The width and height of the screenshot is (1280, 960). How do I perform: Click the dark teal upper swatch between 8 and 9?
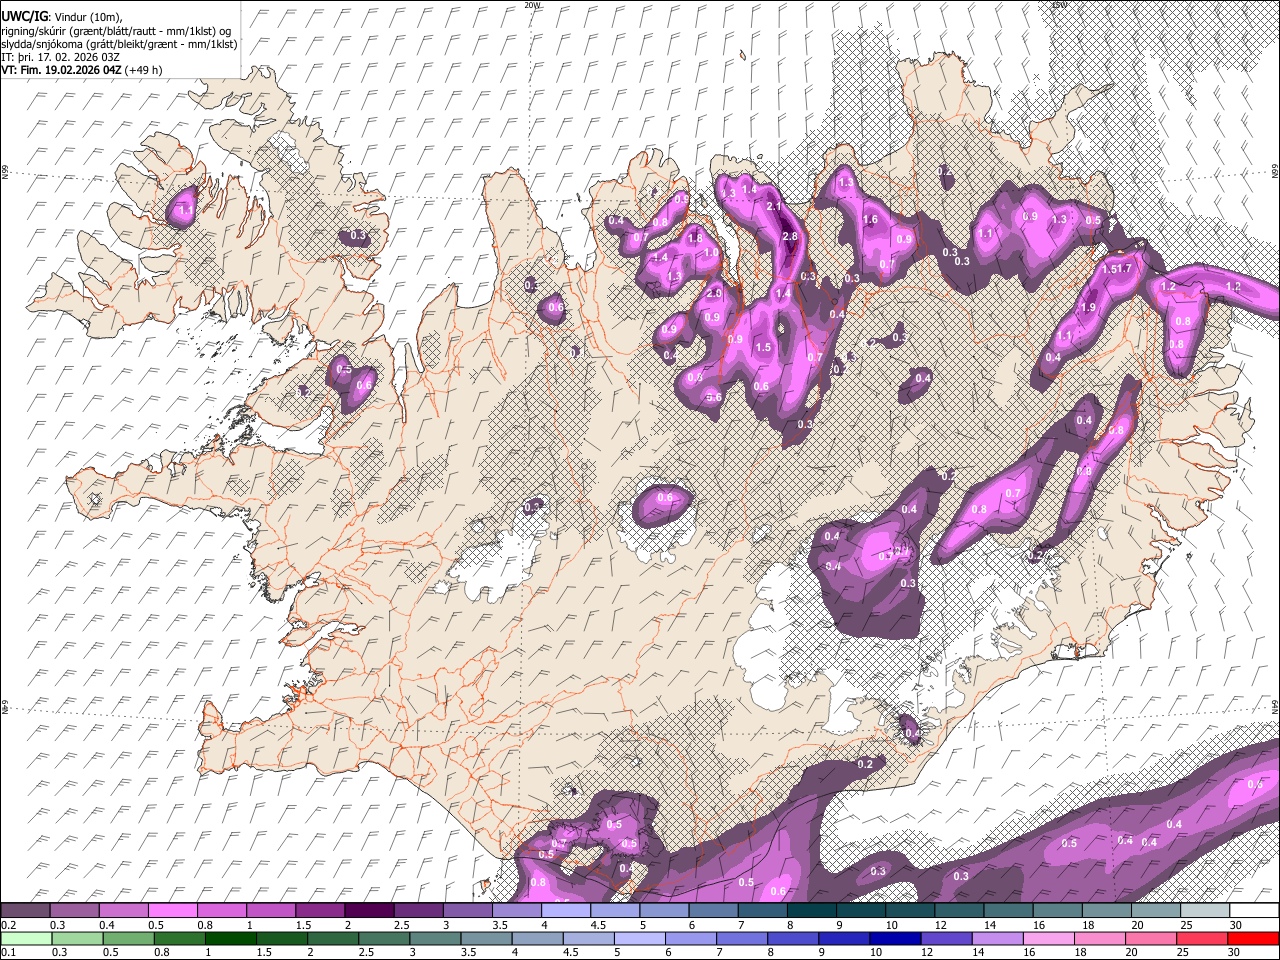[x=812, y=911]
